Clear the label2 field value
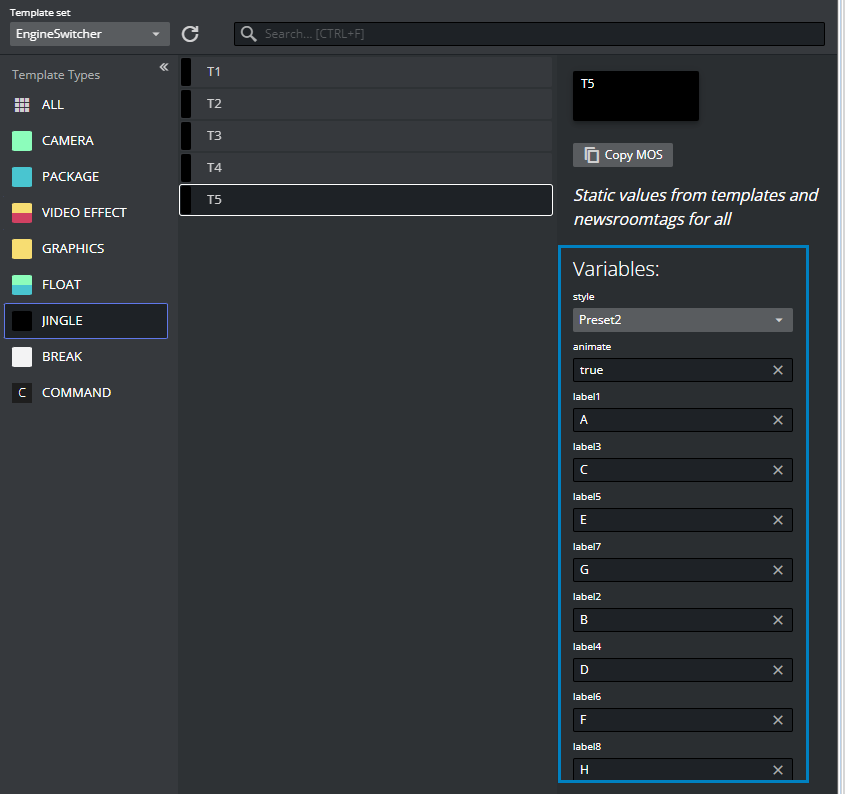 (x=778, y=620)
